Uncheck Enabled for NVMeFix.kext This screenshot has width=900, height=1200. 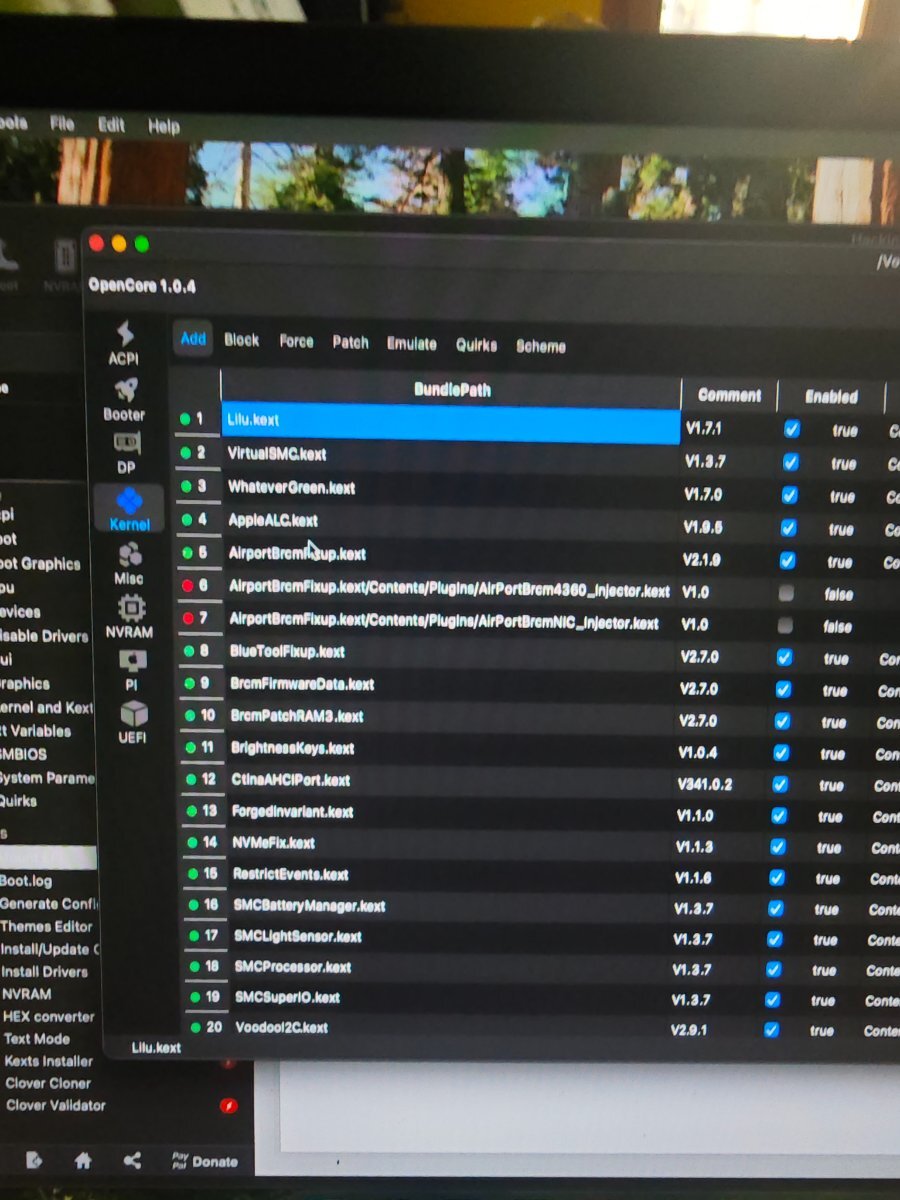[778, 846]
